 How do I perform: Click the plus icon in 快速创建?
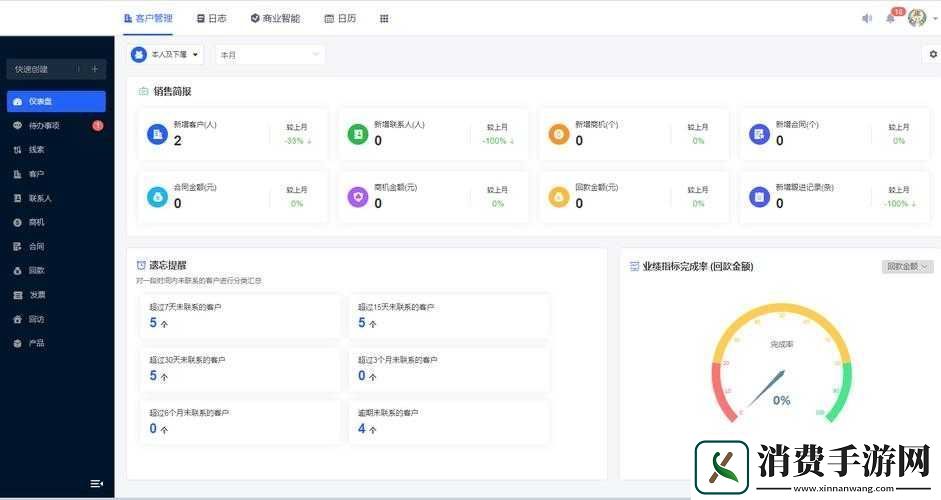click(95, 69)
